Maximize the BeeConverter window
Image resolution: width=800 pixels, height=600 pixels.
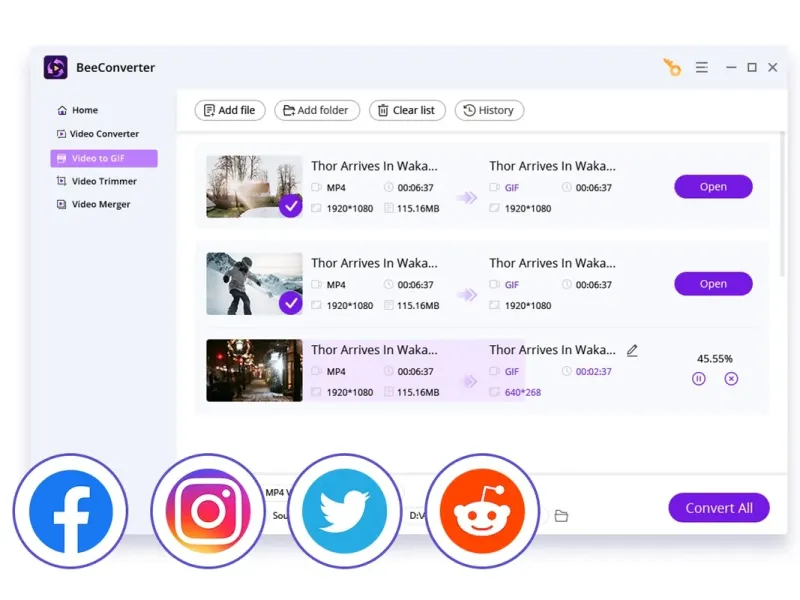(x=752, y=67)
